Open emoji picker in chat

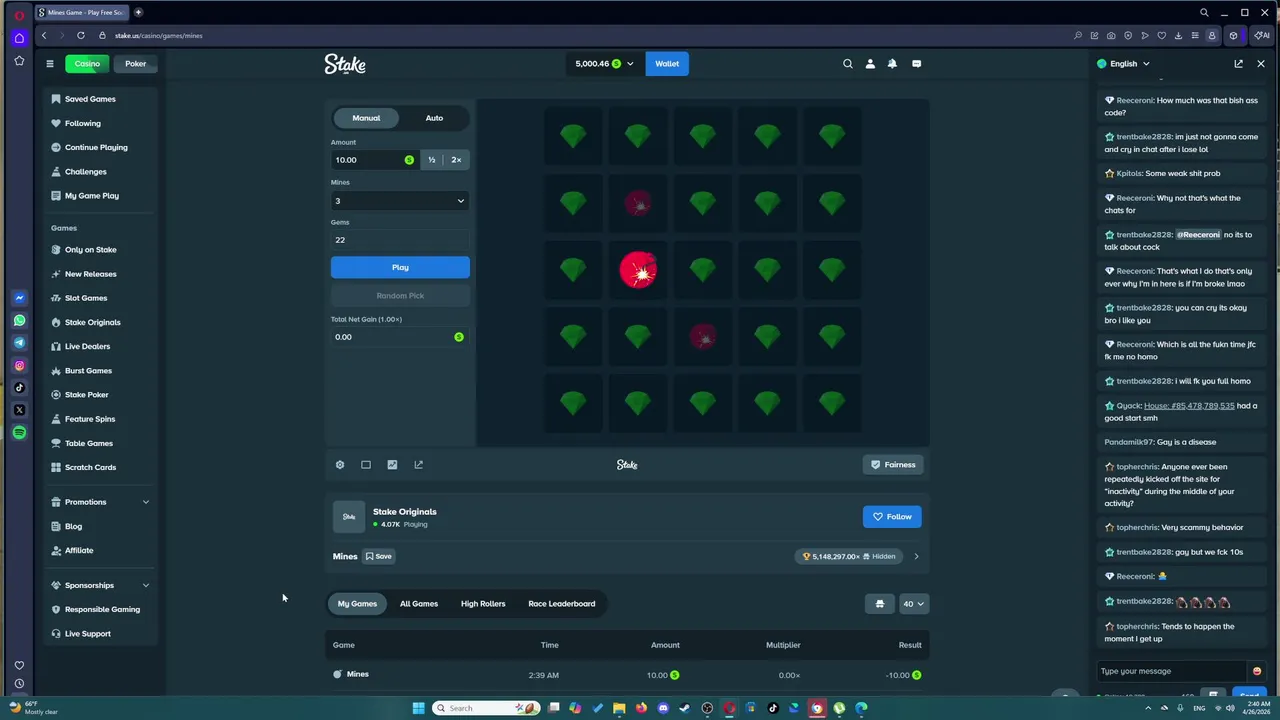click(1257, 671)
